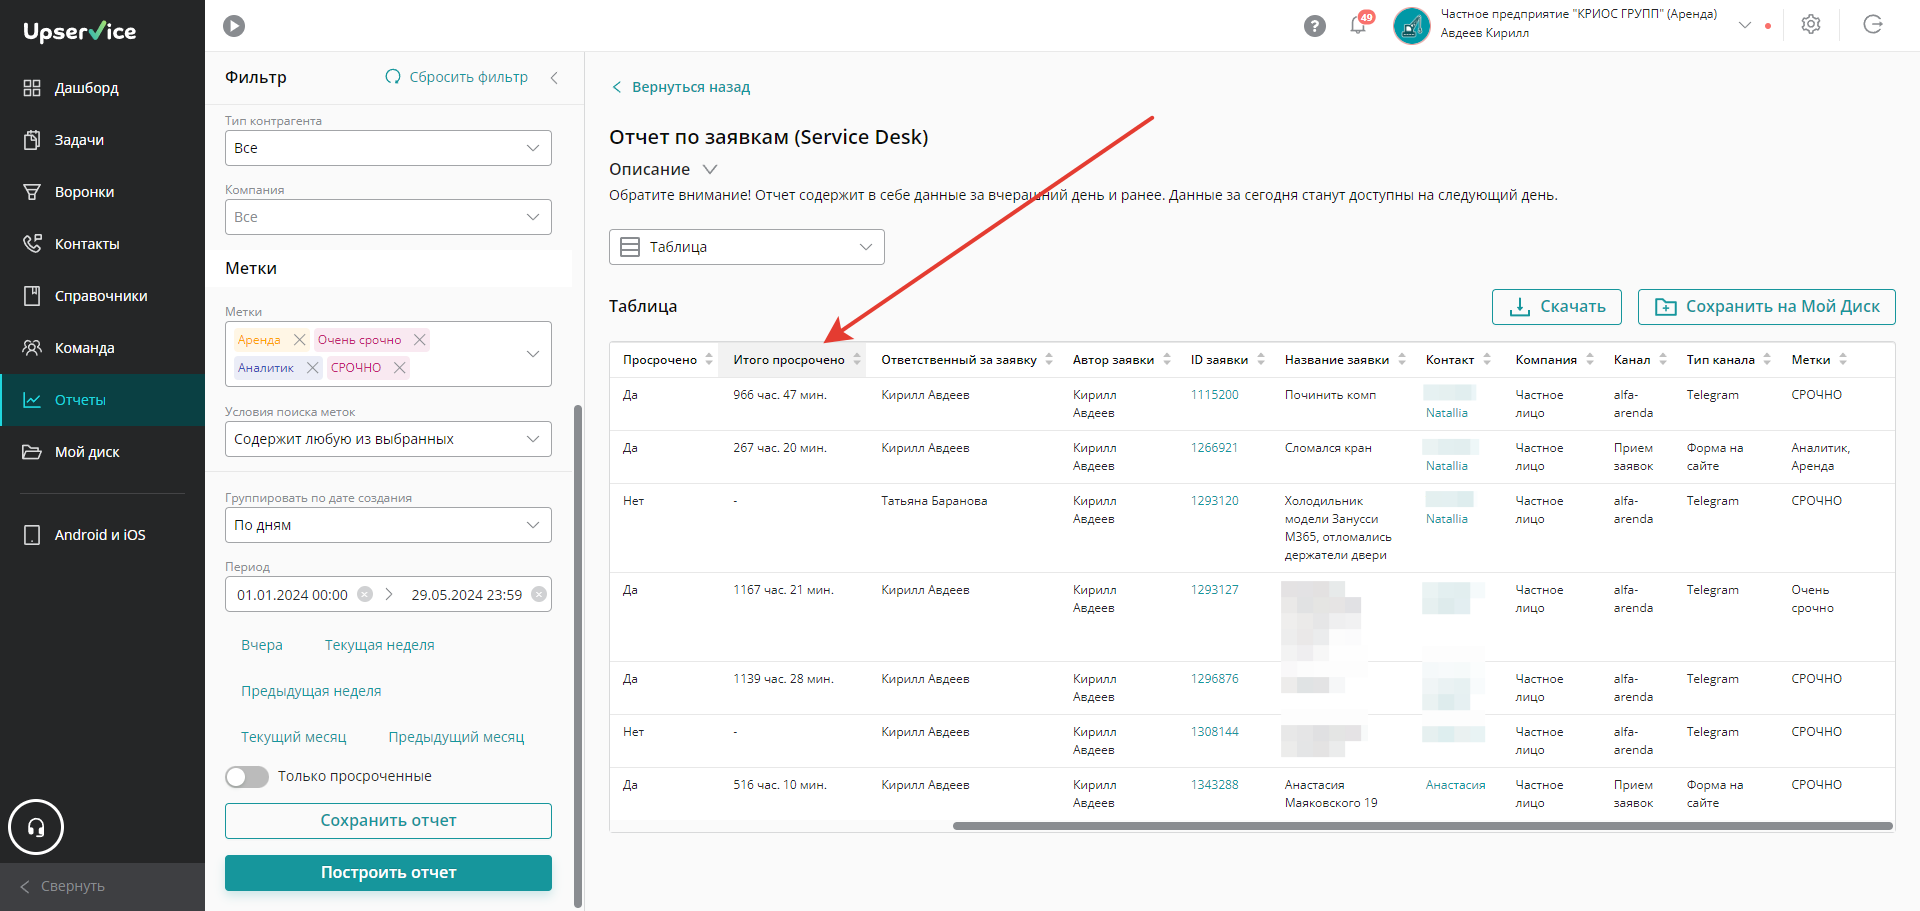Click the logout icon
Viewport: 1920px width, 911px height.
[1873, 25]
